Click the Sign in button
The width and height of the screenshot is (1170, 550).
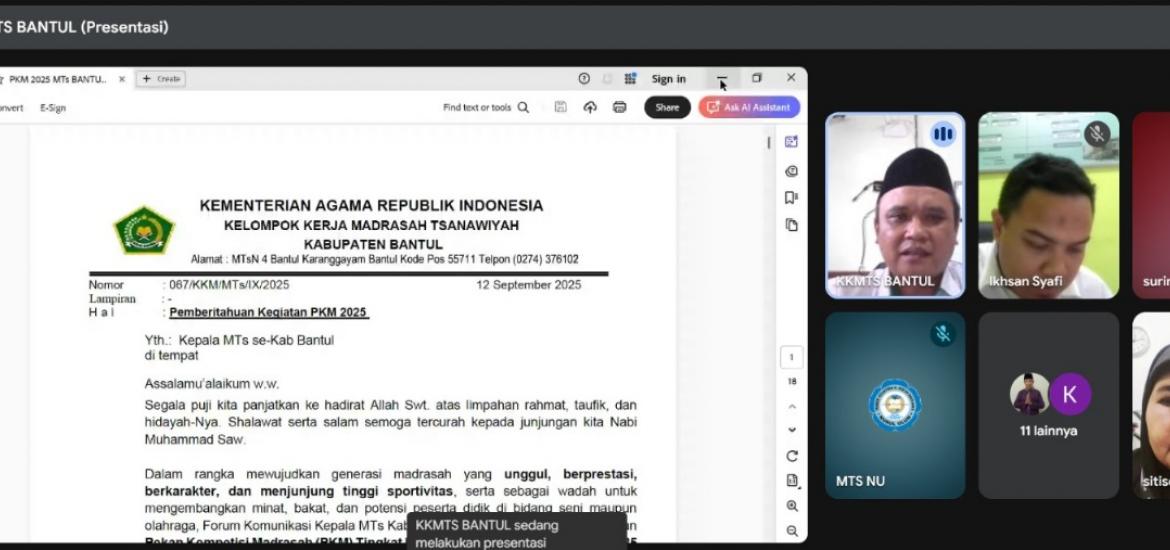coord(668,79)
